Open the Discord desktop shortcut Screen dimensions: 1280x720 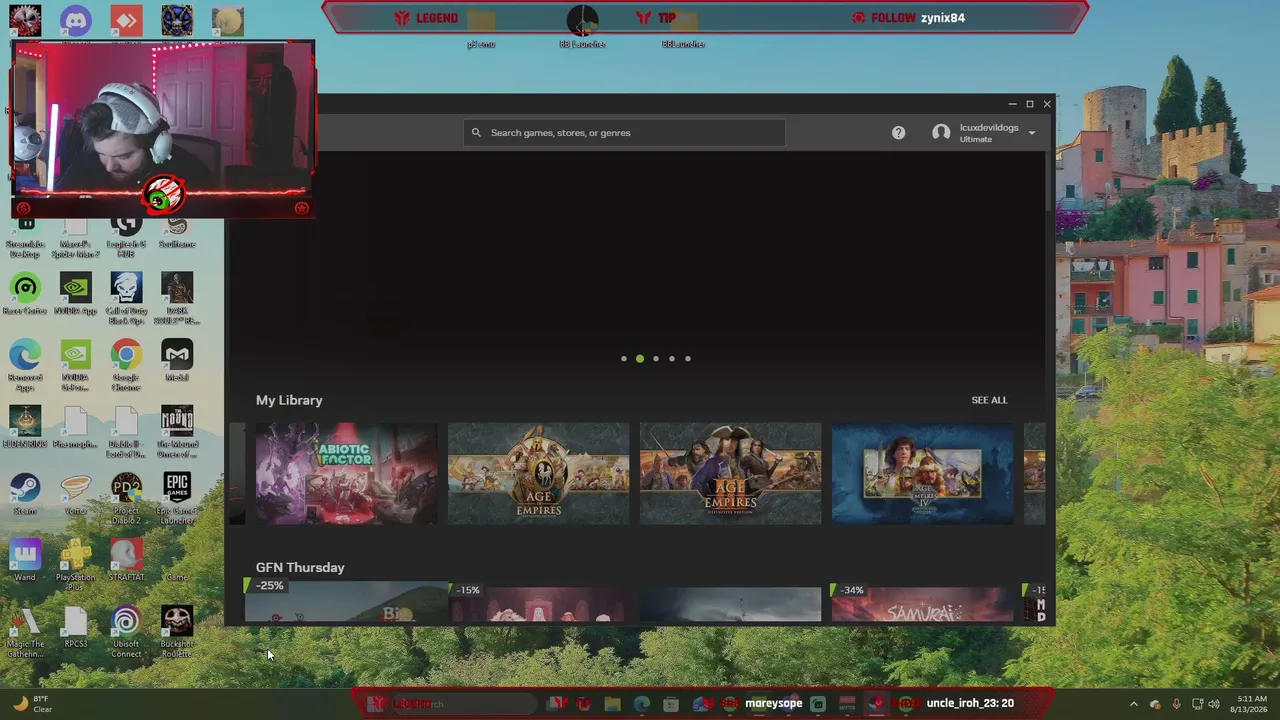click(76, 21)
